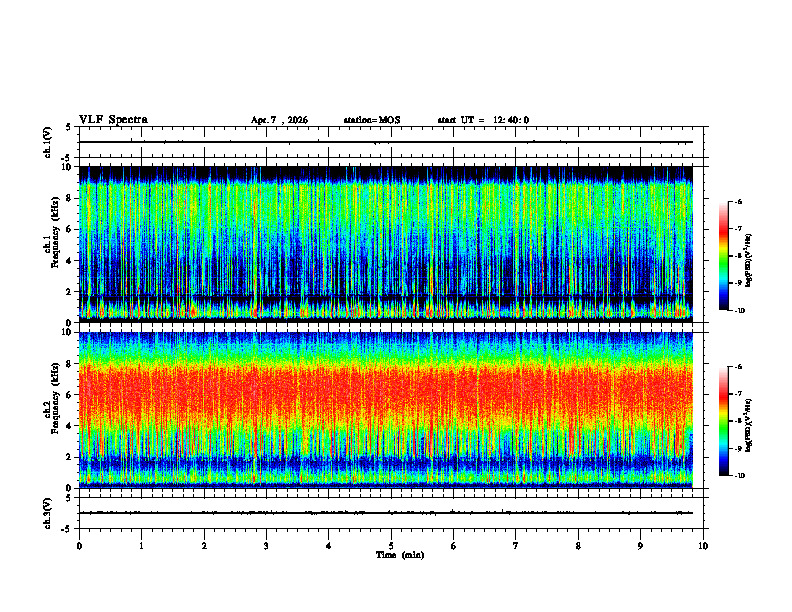Image resolution: width=792 pixels, height=612 pixels.
Task: Click inside the ch.2 spectrogram panel
Action: (386, 410)
